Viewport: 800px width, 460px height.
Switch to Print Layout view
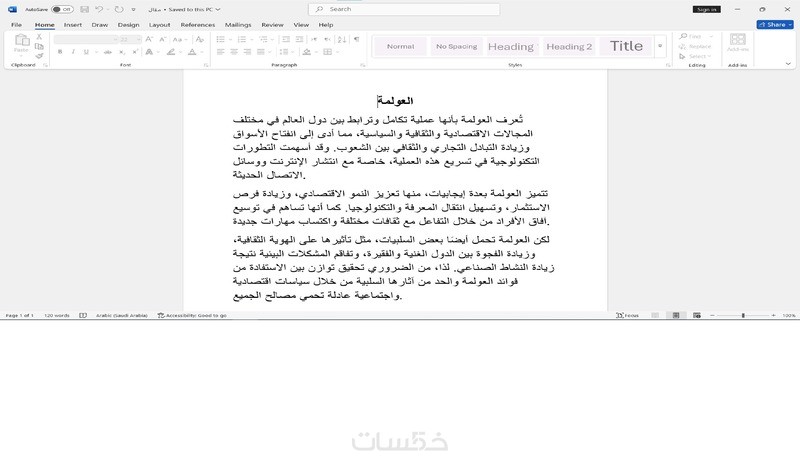pyautogui.click(x=676, y=316)
